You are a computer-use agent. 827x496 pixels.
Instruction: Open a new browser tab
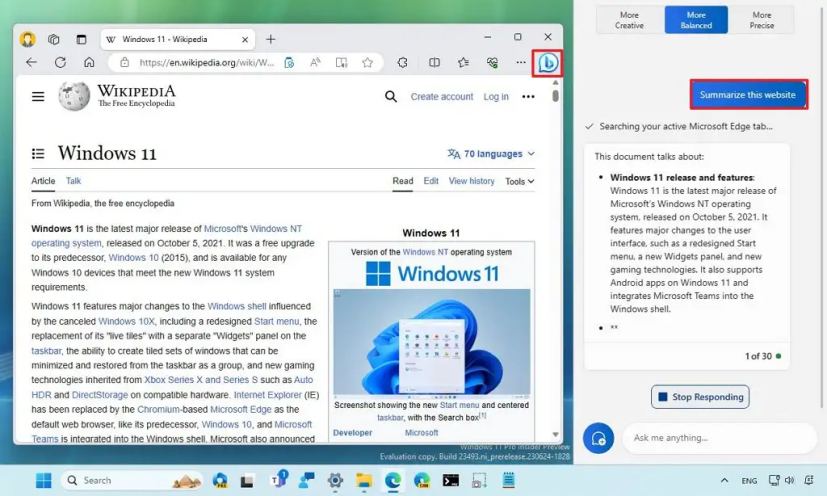point(271,39)
